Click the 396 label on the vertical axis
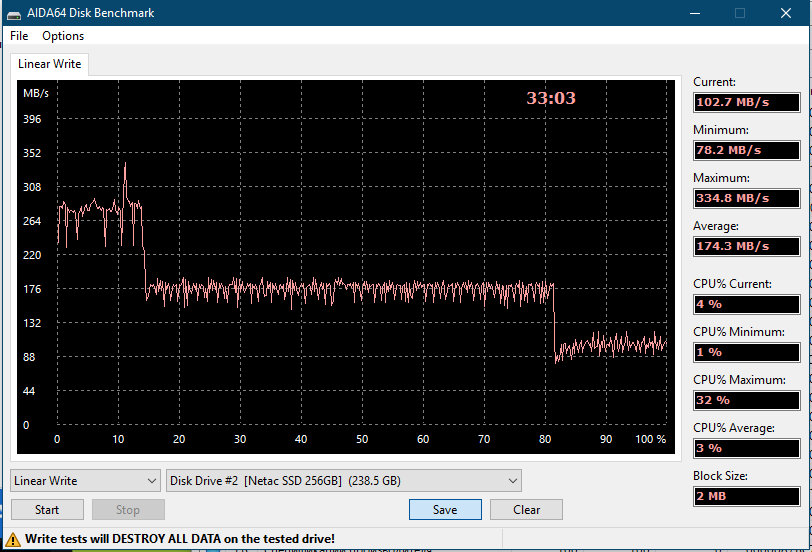 tap(32, 119)
